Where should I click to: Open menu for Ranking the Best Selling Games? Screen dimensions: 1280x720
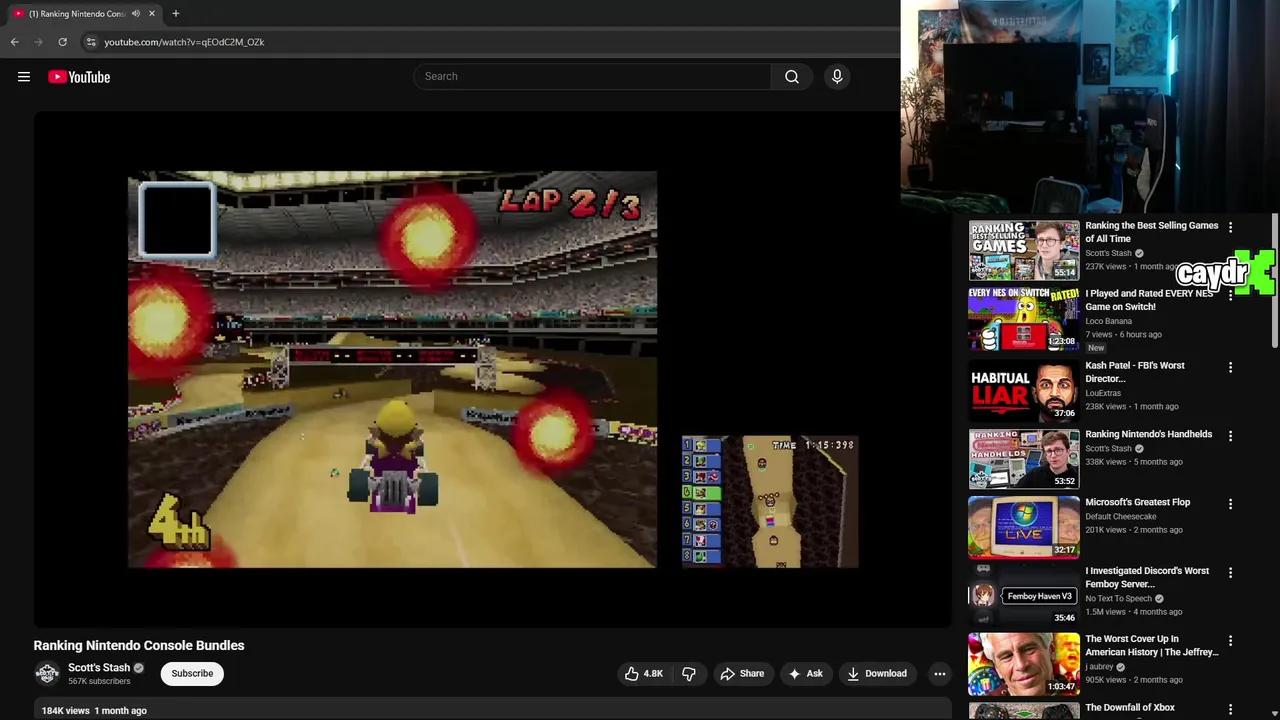coord(1230,228)
